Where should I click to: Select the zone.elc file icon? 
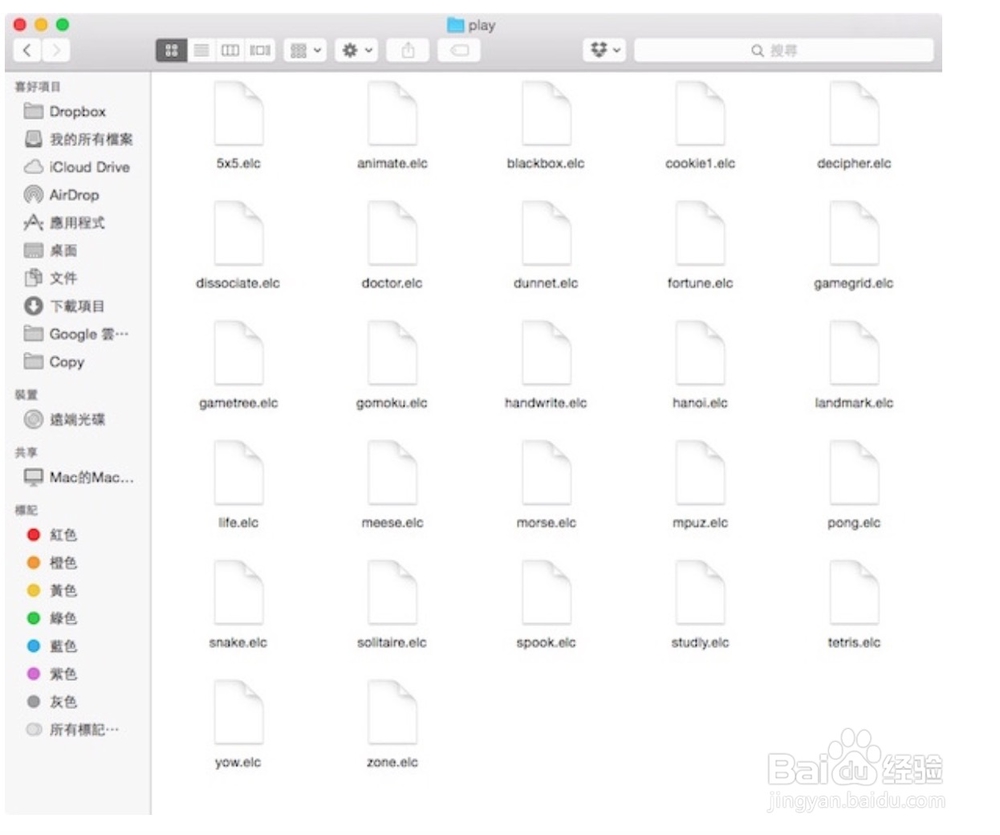pyautogui.click(x=392, y=713)
